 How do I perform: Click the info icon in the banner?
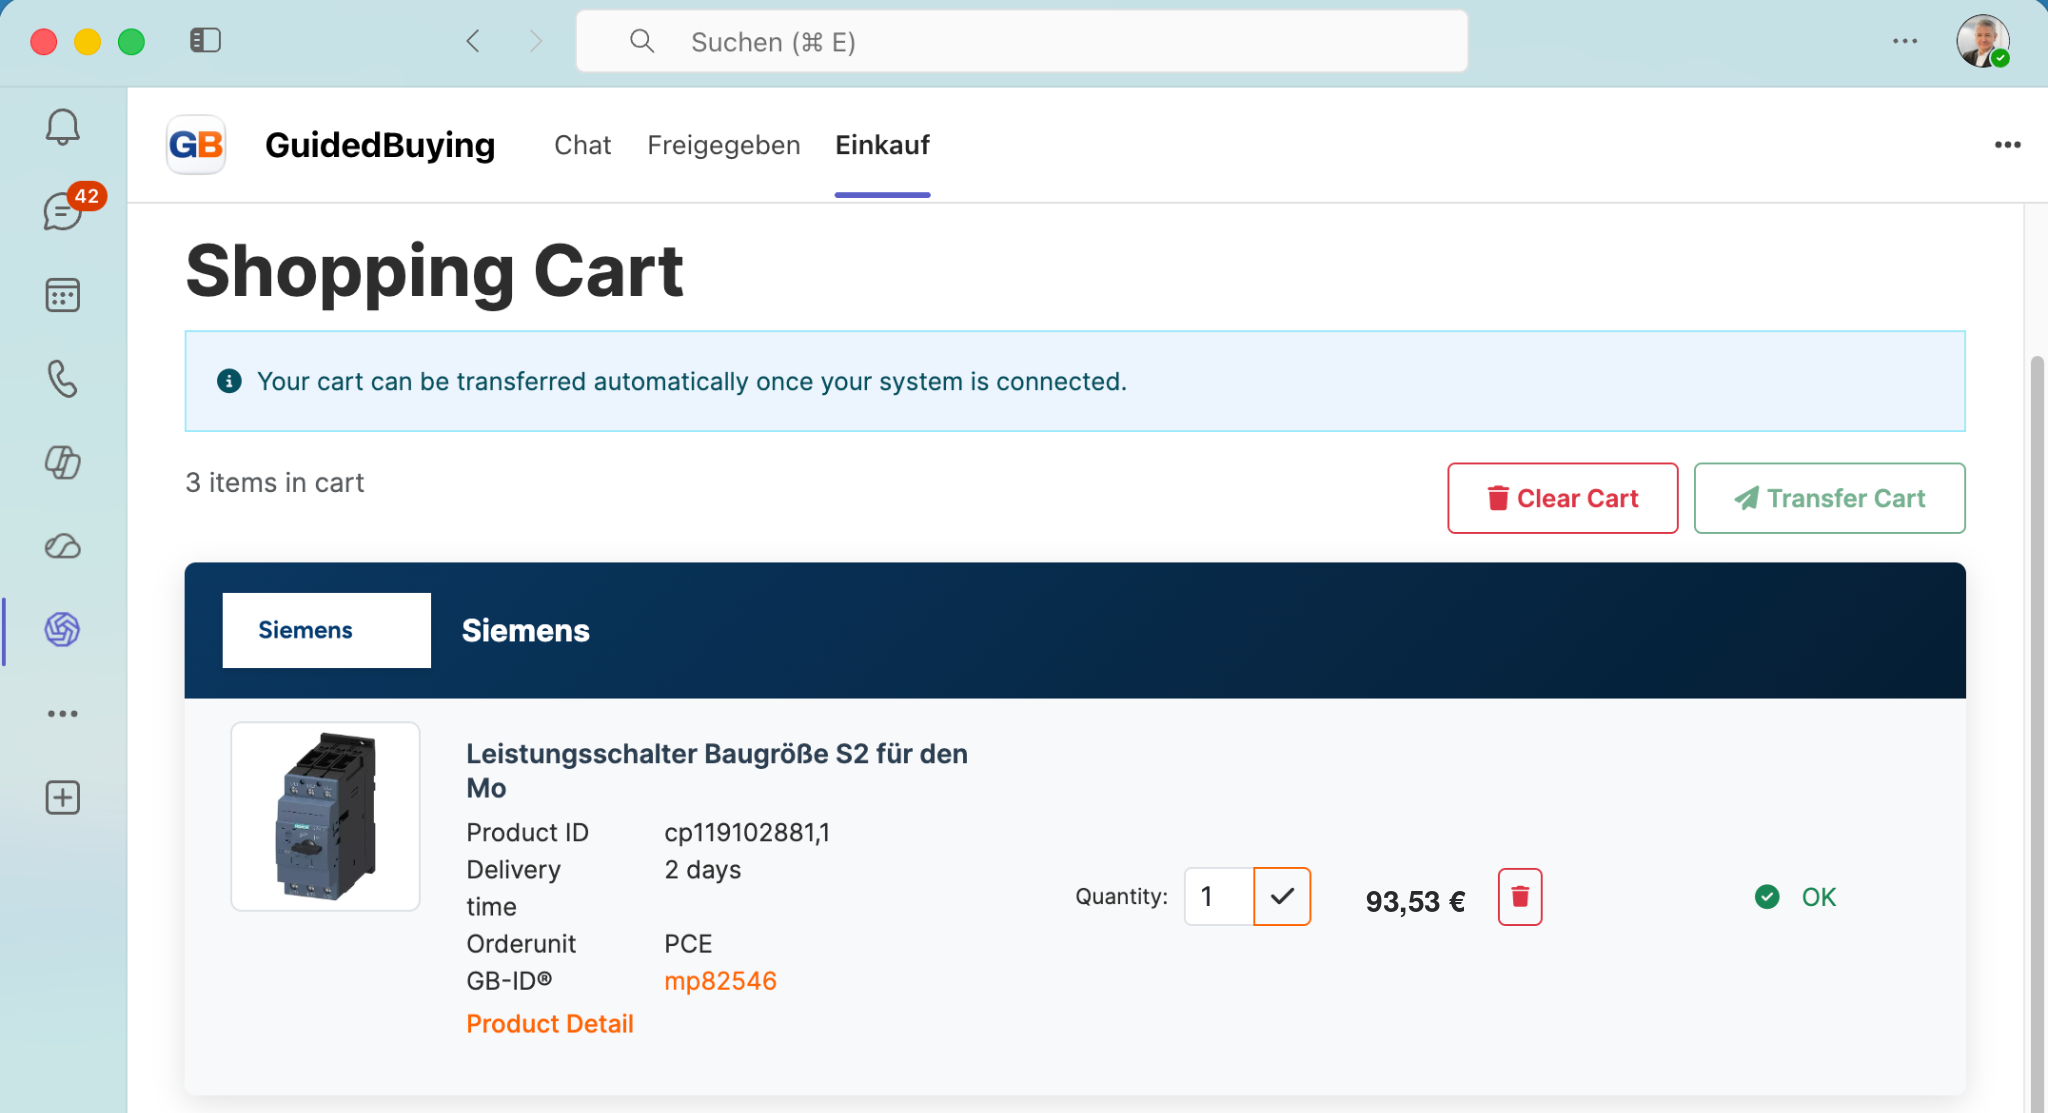pos(229,381)
